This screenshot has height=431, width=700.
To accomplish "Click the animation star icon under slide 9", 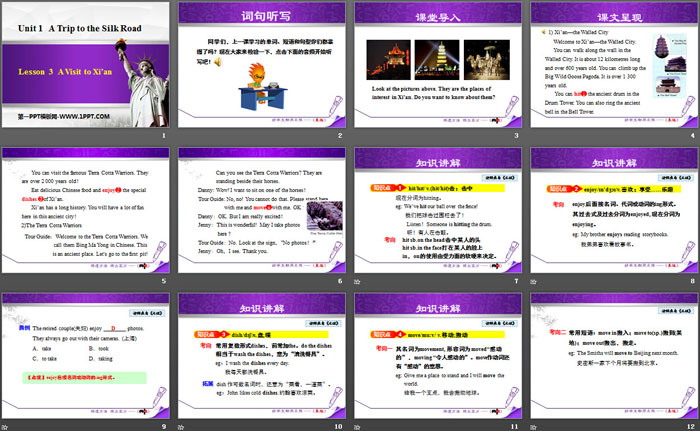I will [x=4, y=427].
